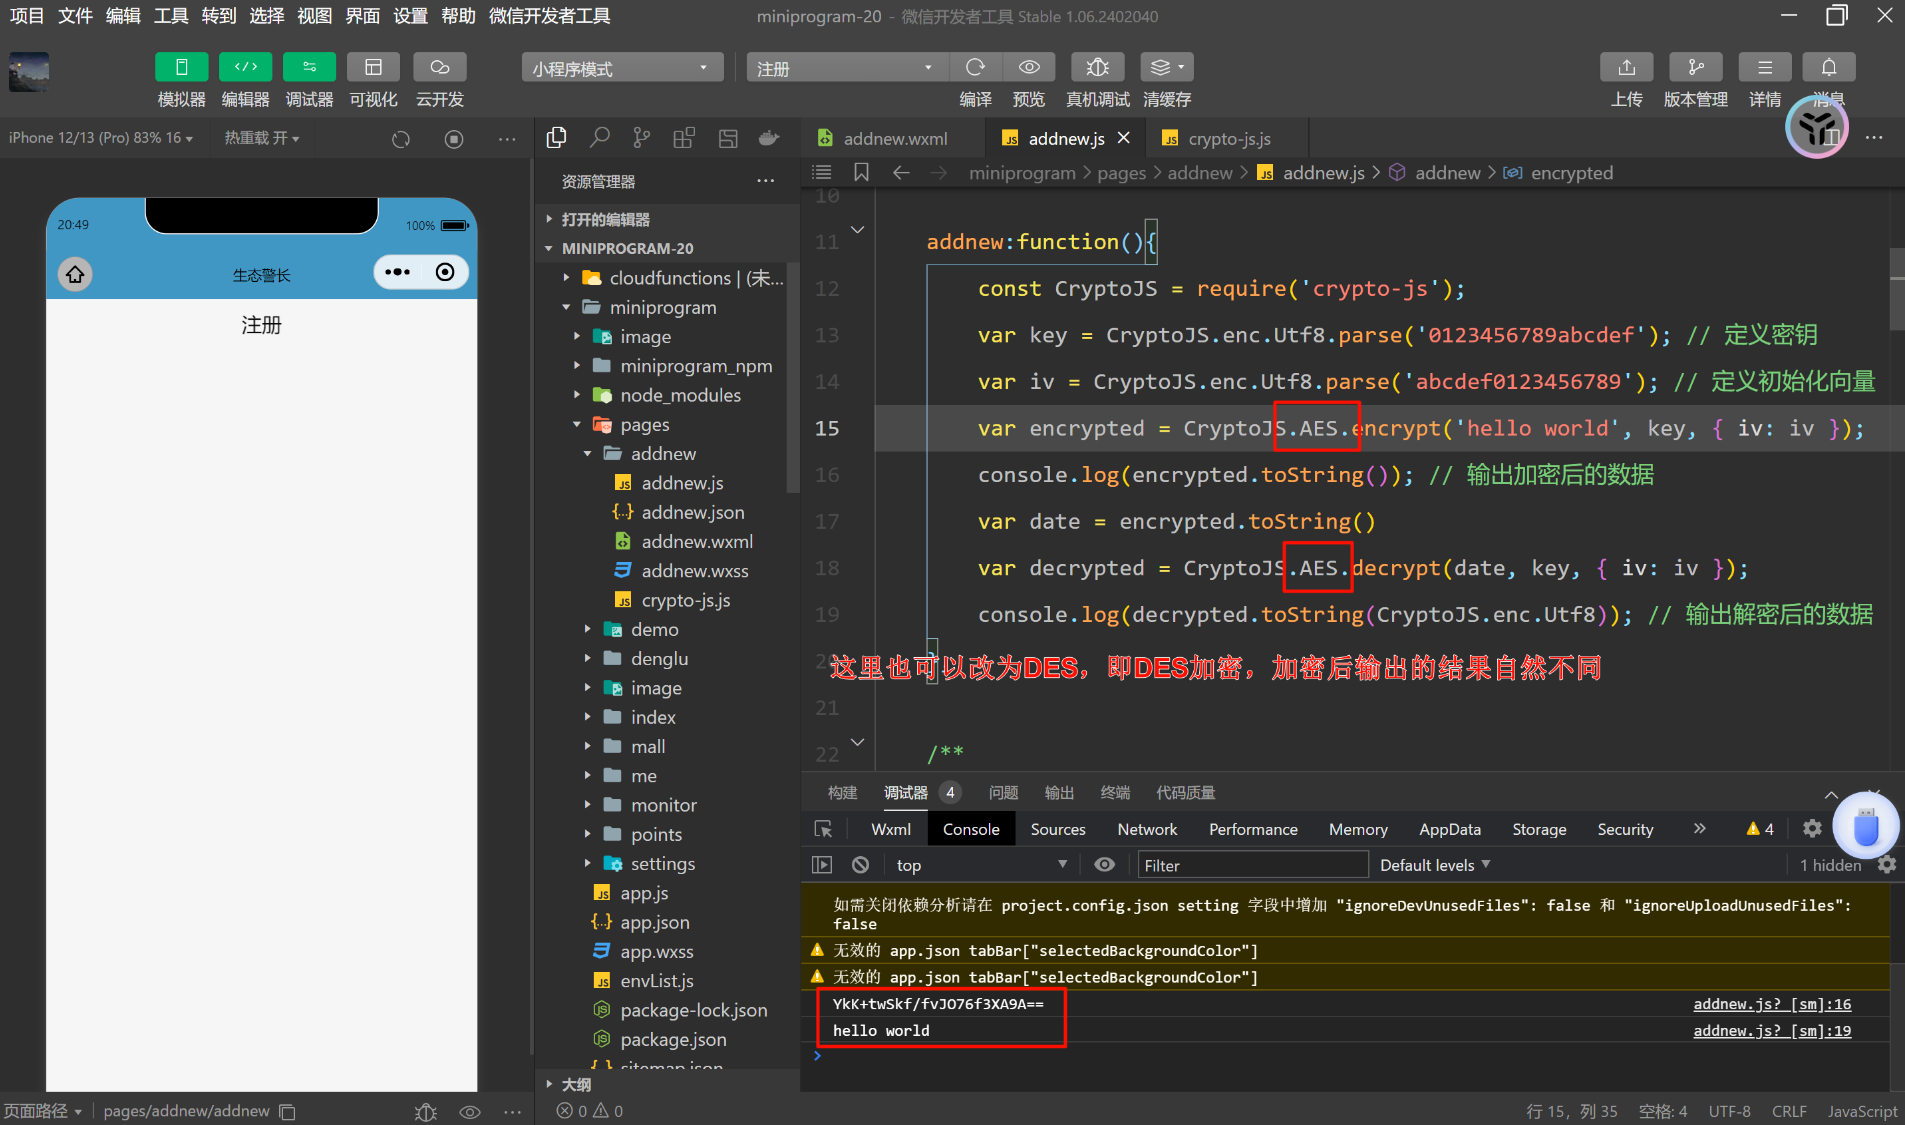The image size is (1905, 1125).
Task: Click the compile refresh icon in toolbar
Action: pos(975,67)
